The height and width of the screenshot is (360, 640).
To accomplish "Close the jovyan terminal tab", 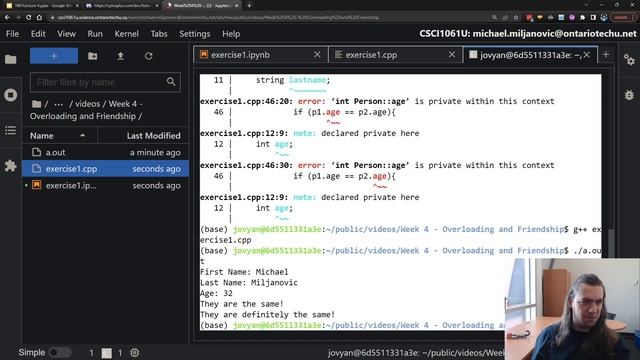I will point(587,54).
